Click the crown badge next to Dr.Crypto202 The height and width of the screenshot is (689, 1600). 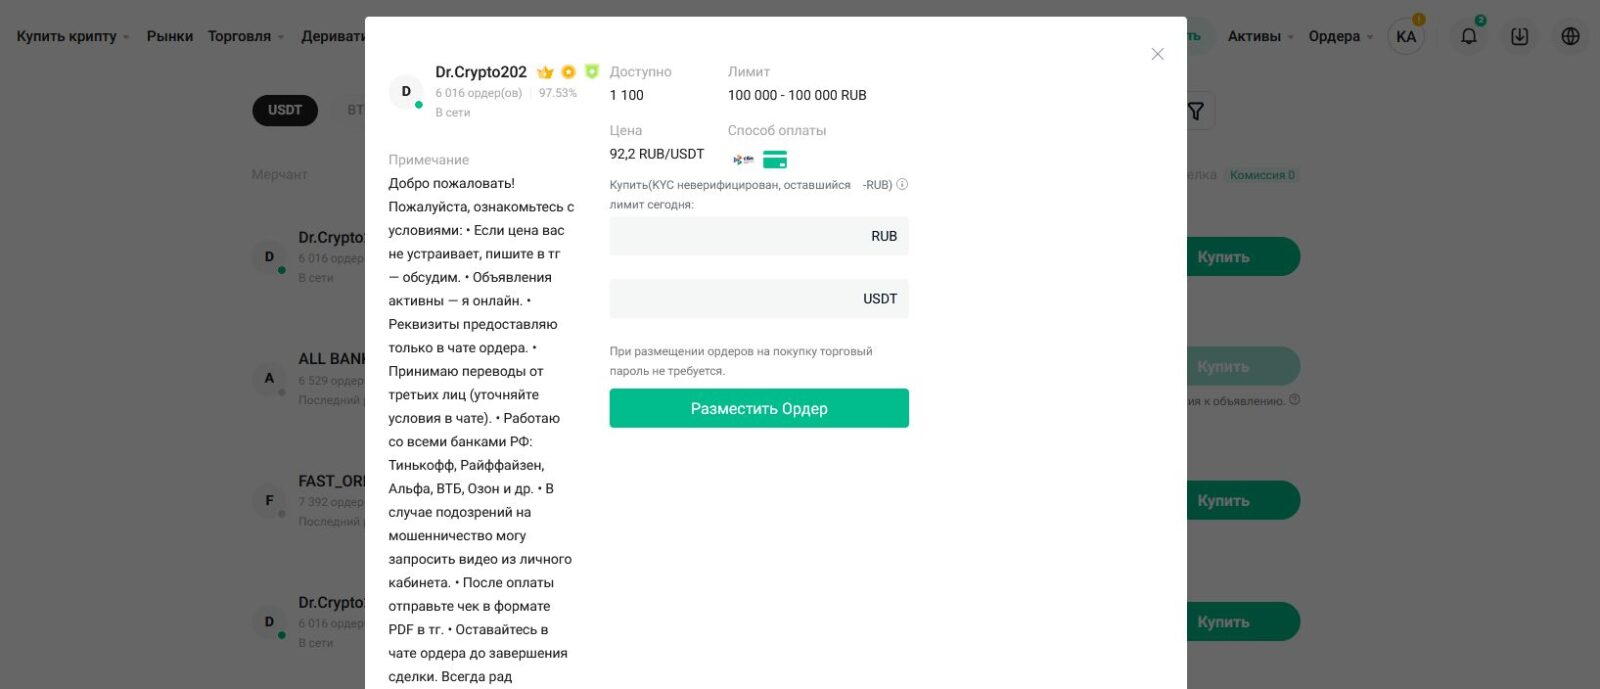(x=545, y=72)
